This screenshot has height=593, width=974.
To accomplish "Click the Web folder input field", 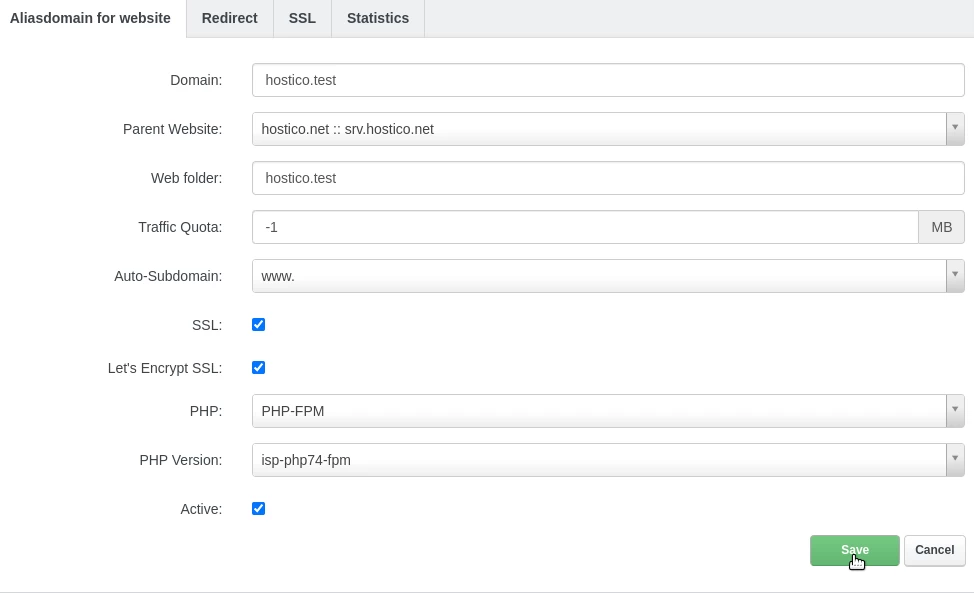I will [x=607, y=178].
